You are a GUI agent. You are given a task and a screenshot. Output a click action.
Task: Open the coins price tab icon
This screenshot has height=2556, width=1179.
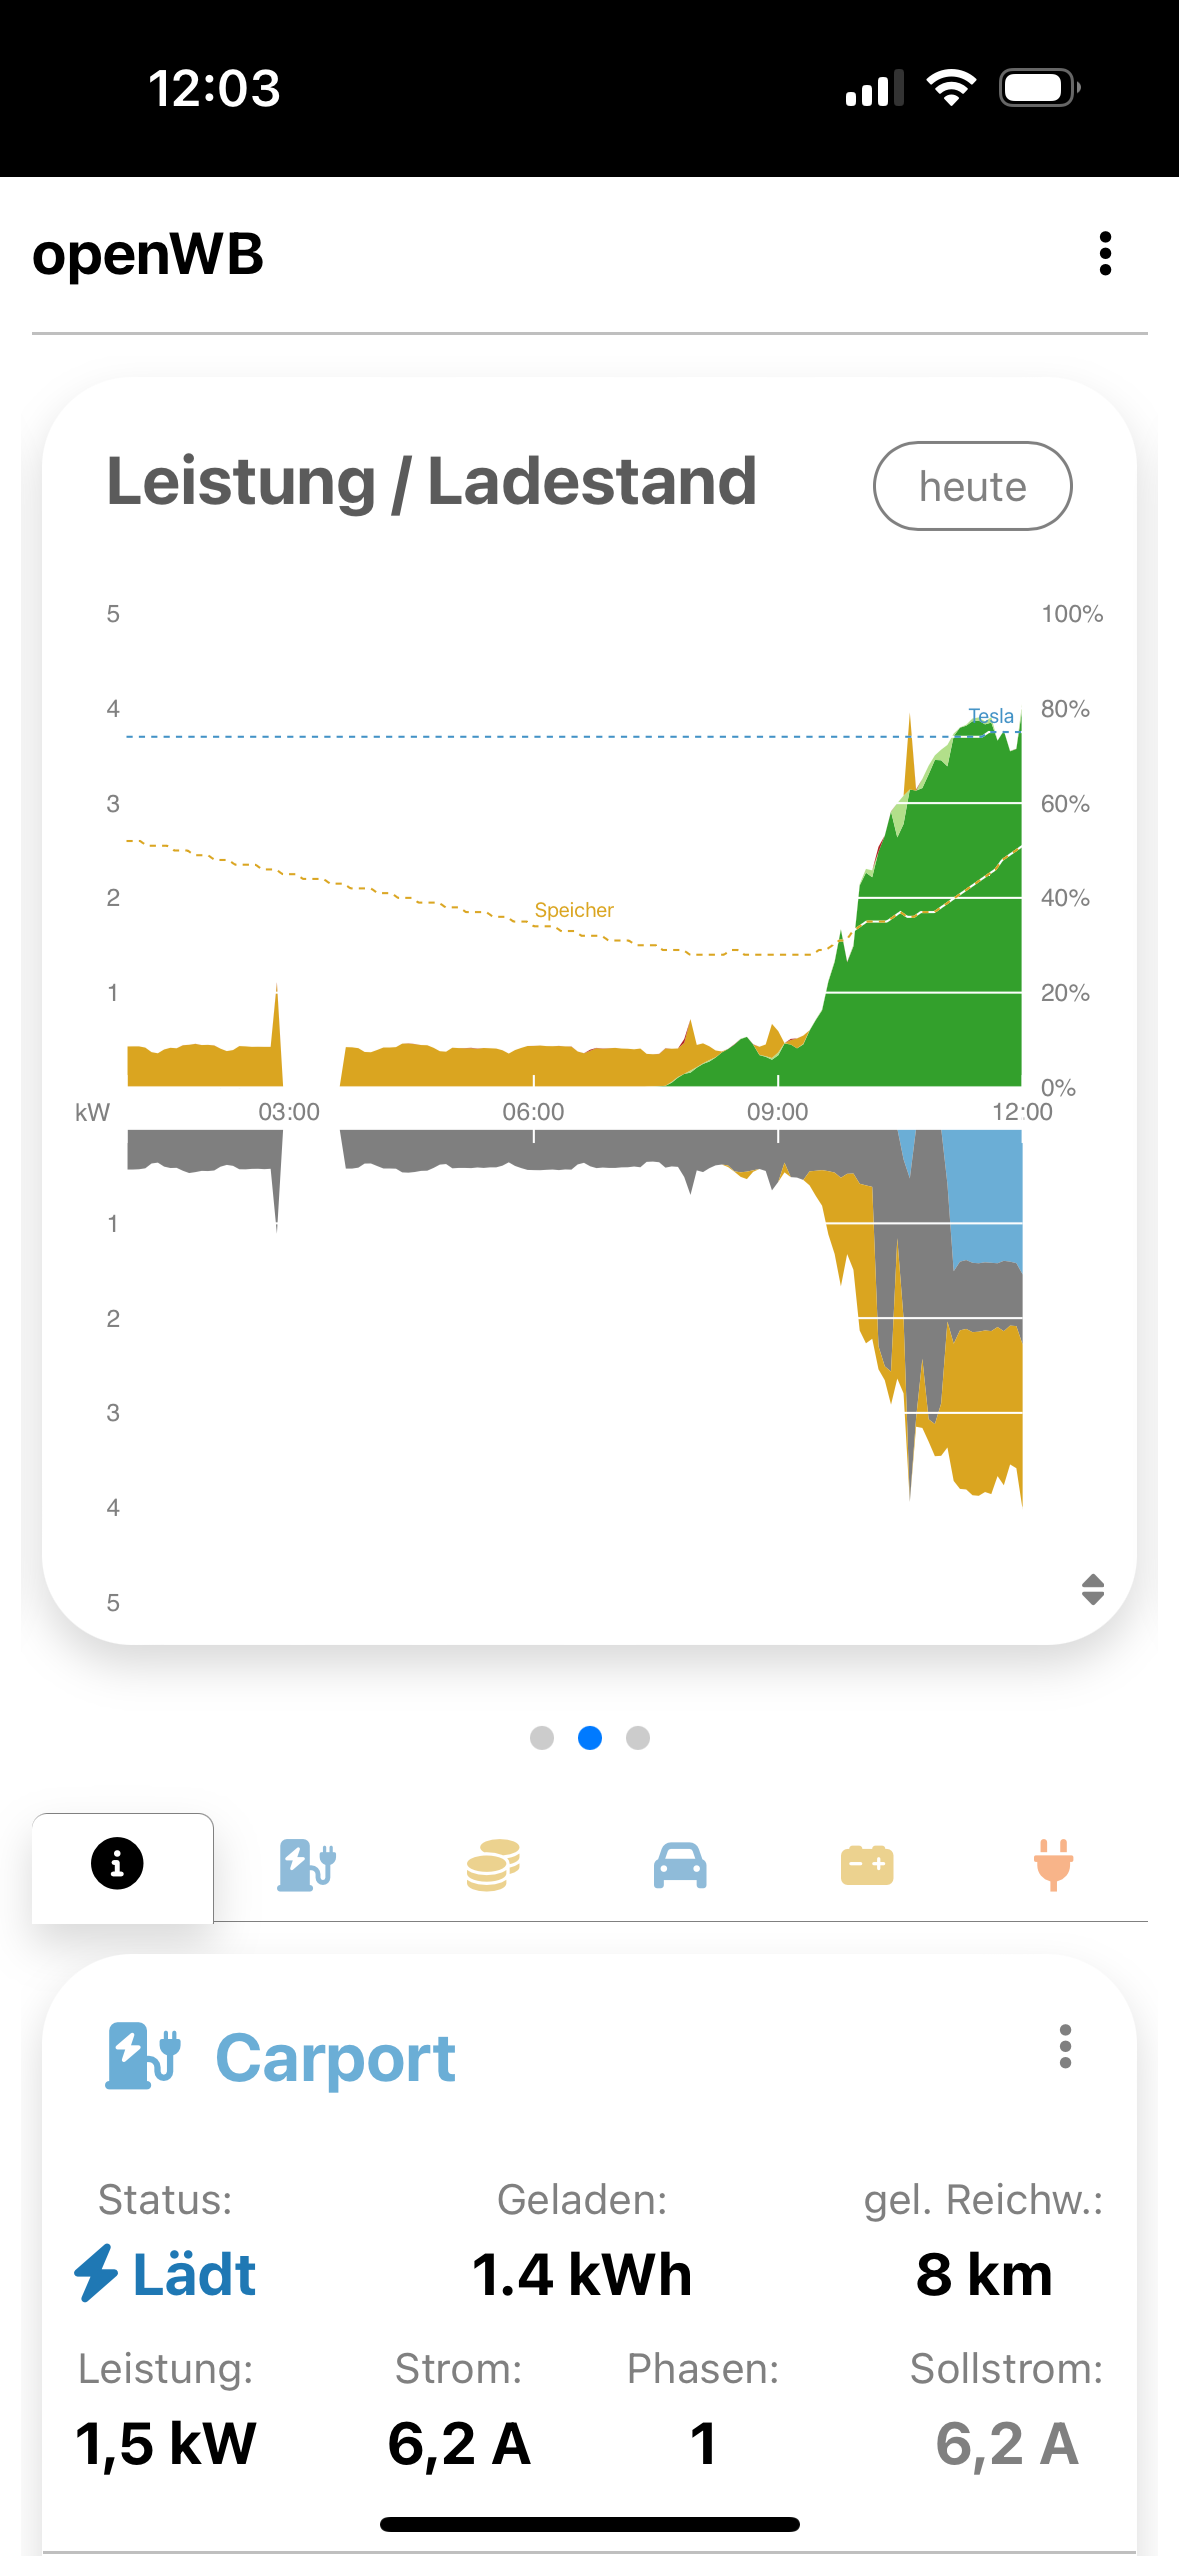493,1865
